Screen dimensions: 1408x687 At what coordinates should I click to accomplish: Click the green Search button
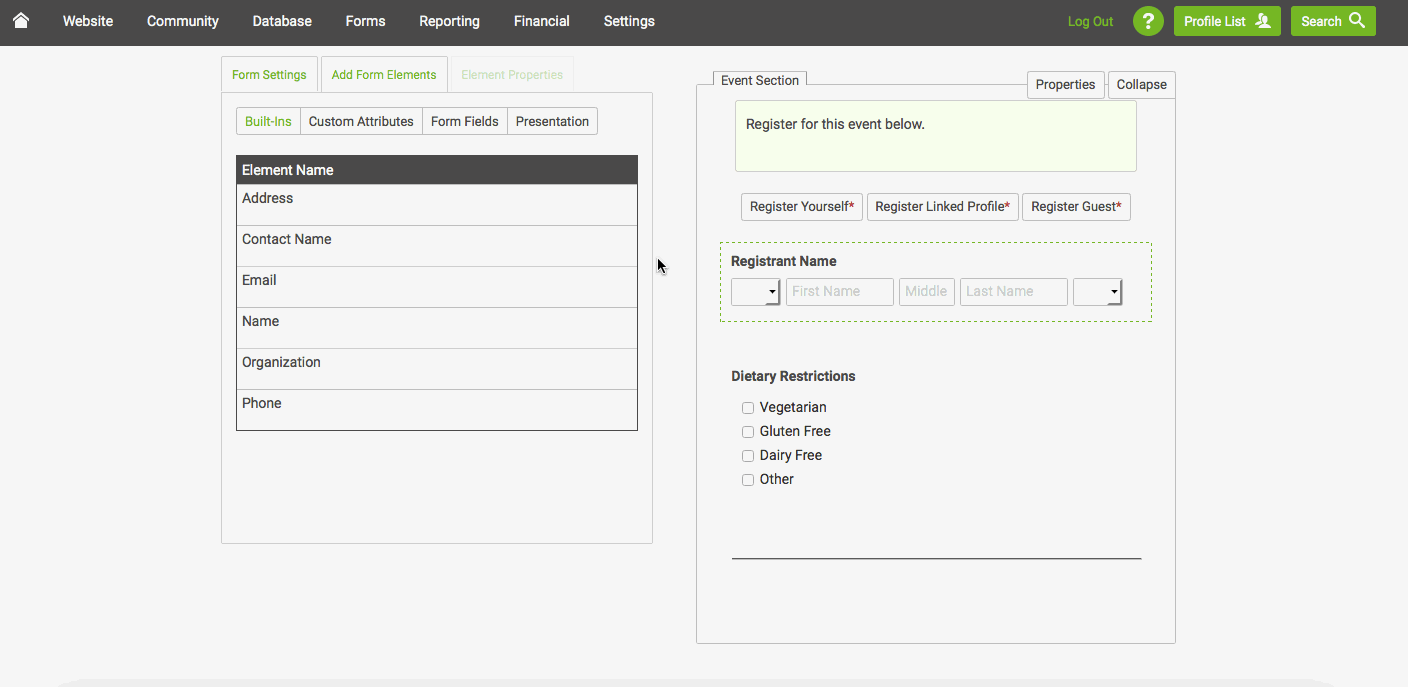[1333, 21]
